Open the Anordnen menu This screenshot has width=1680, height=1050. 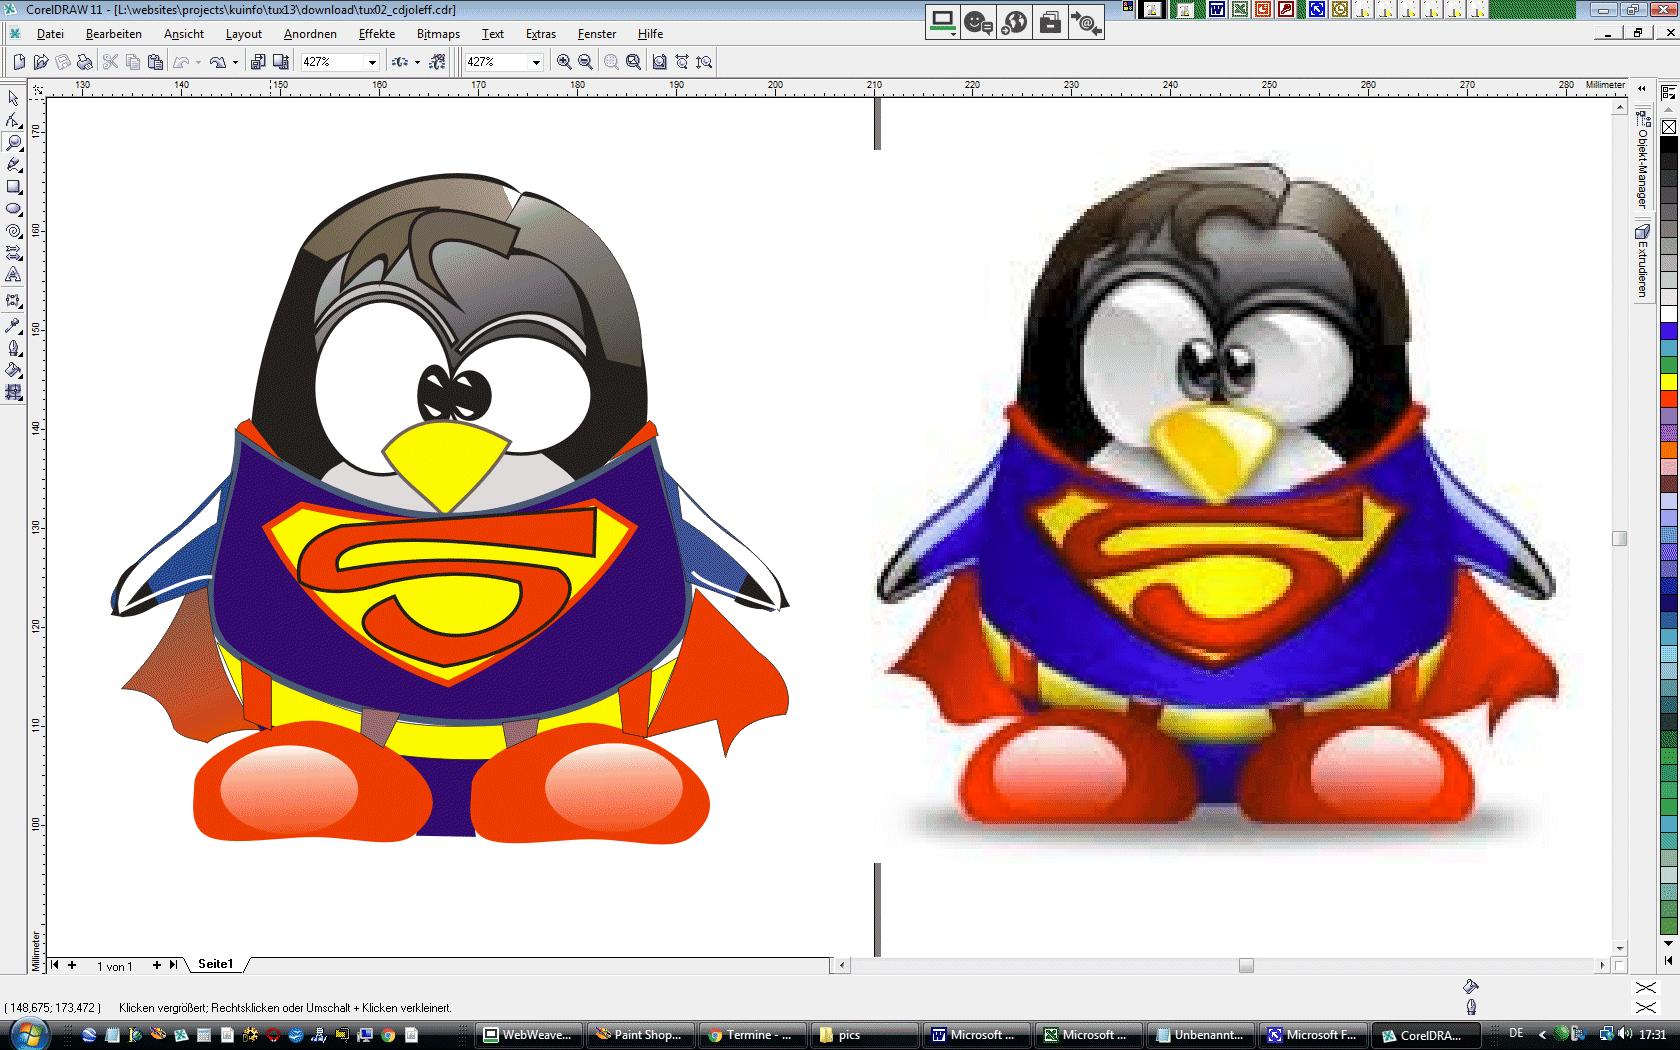tap(310, 34)
